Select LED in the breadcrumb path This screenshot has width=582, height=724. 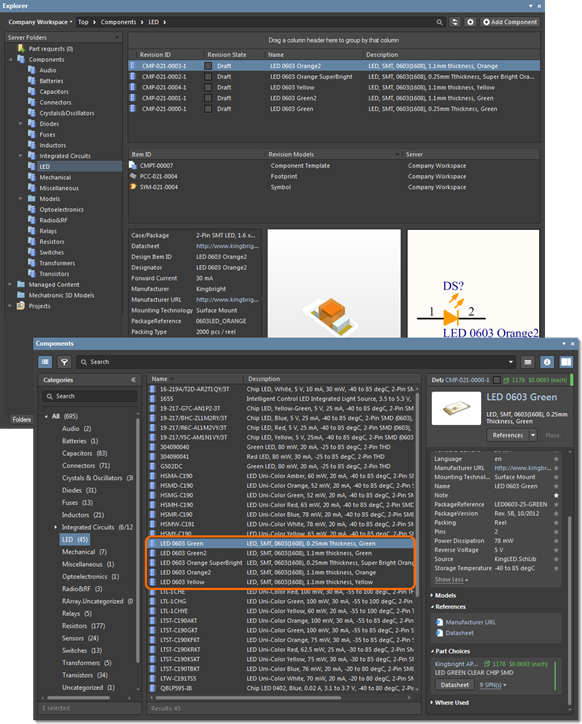coord(153,22)
